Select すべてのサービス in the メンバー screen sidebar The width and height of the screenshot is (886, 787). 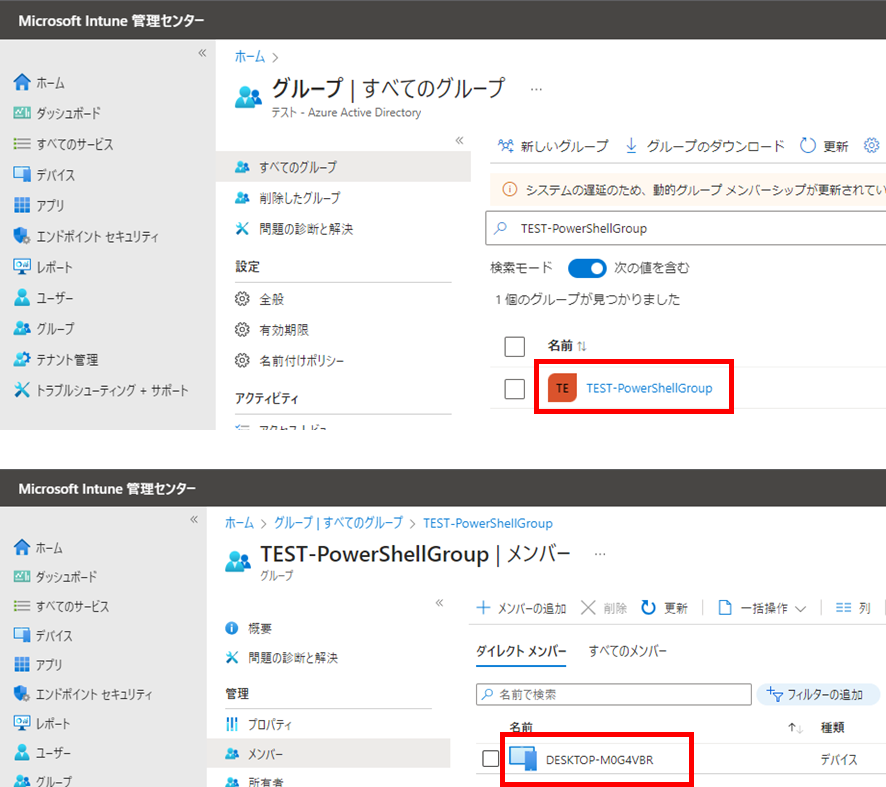pos(62,606)
